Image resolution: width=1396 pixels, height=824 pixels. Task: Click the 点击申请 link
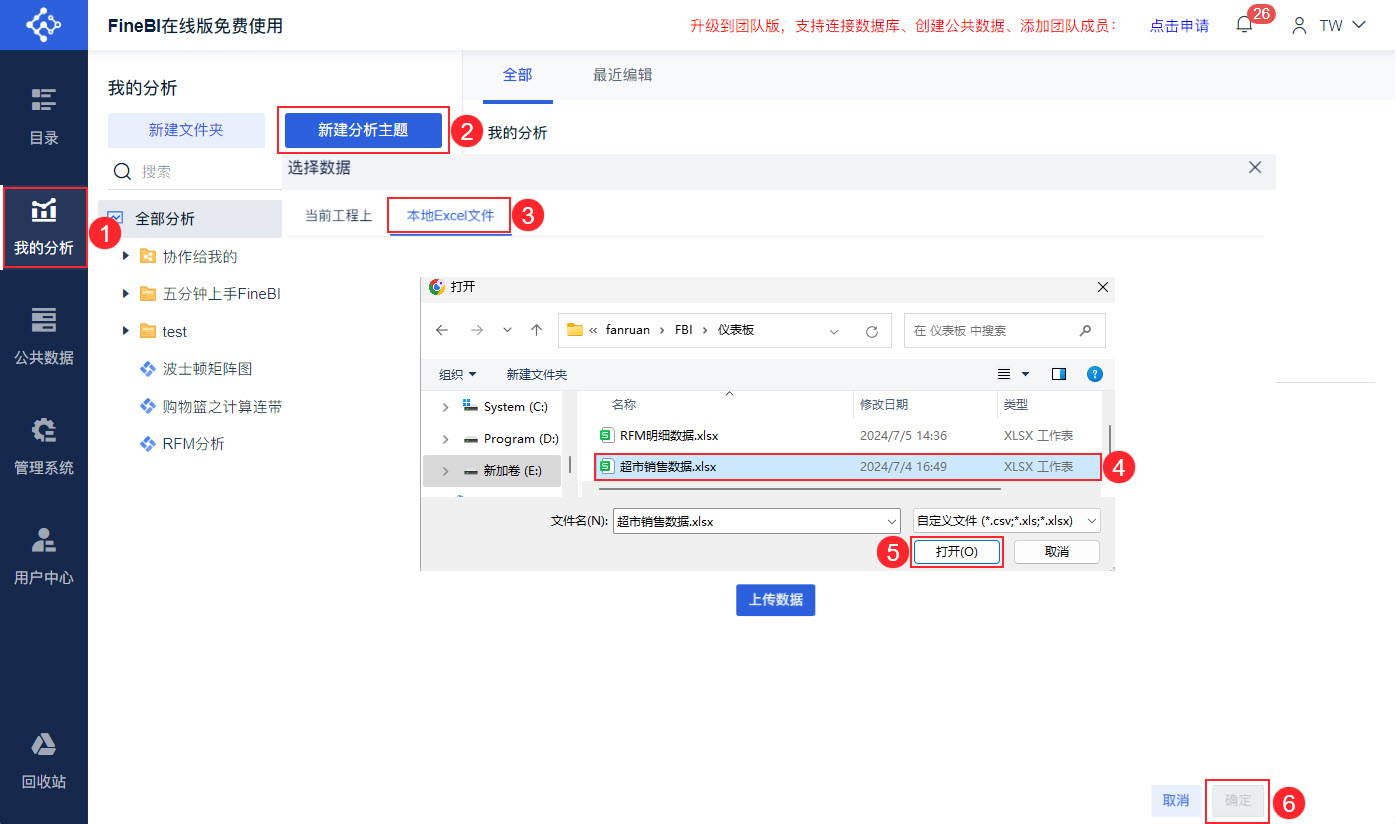(x=1179, y=26)
